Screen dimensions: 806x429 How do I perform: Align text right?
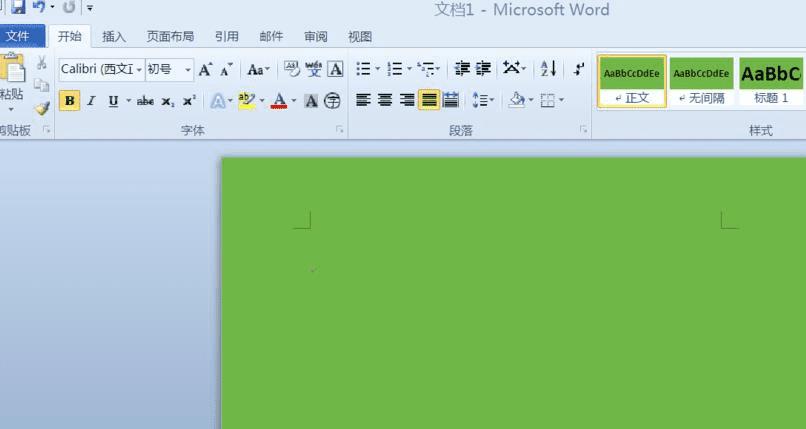[x=407, y=100]
